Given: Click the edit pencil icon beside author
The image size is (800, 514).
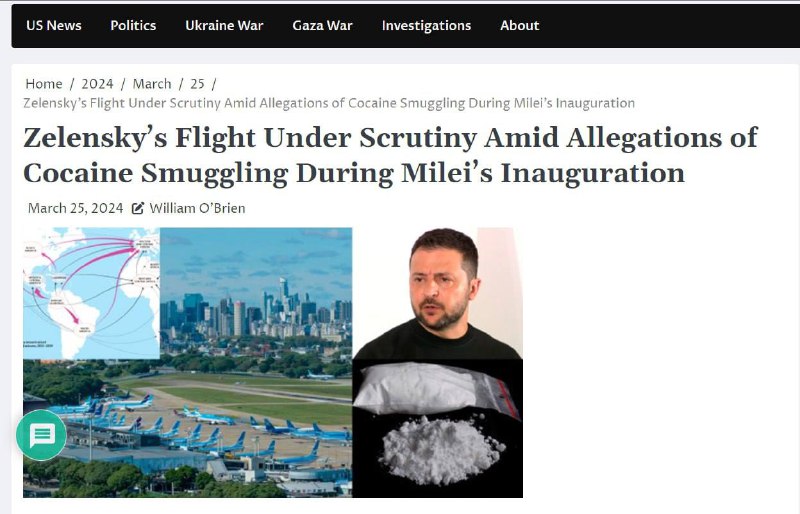Looking at the screenshot, I should 138,208.
